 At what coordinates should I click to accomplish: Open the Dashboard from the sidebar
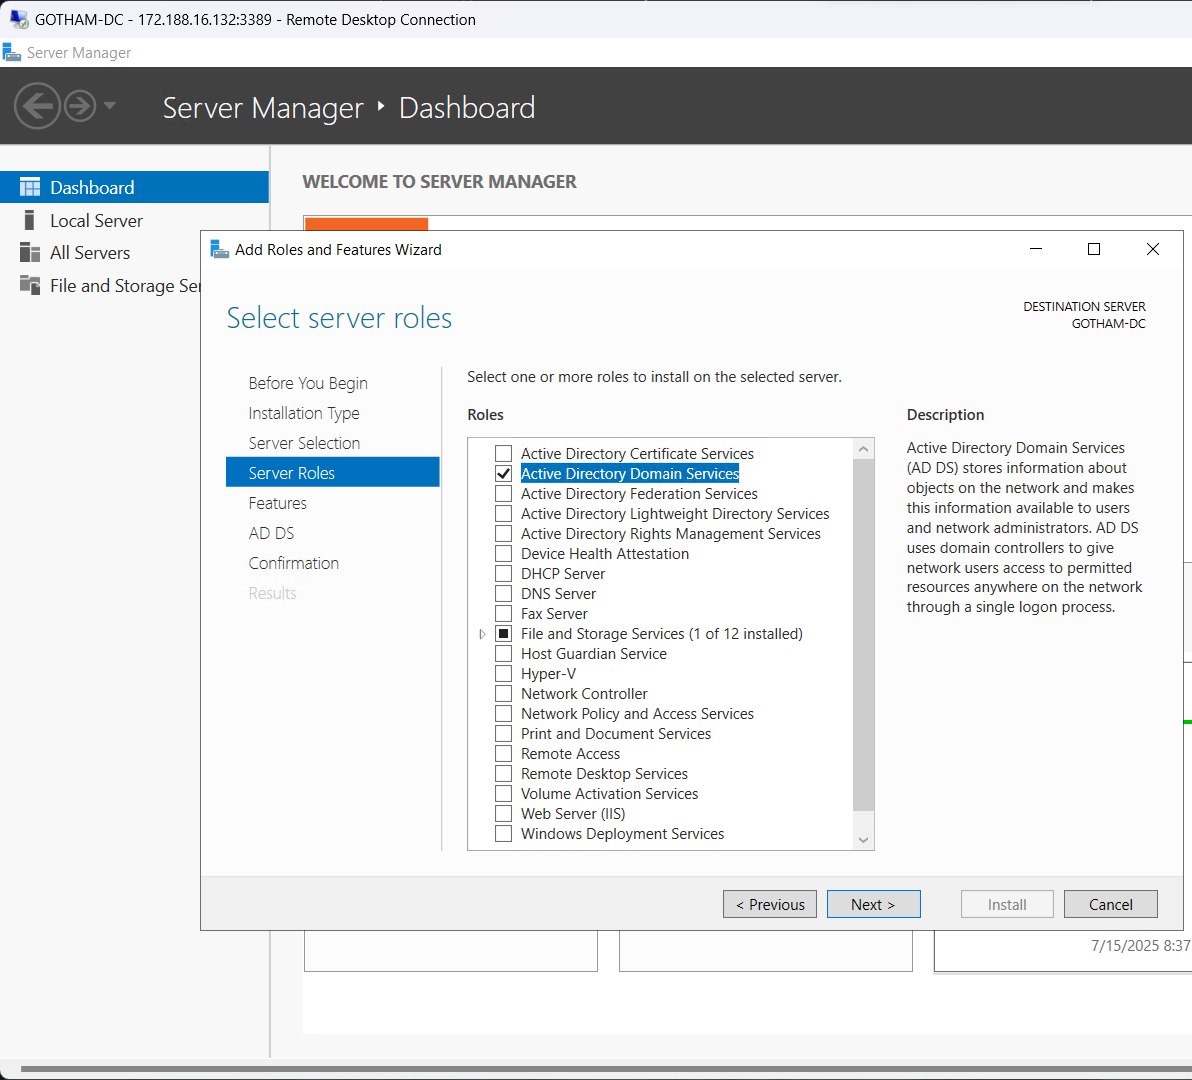coord(92,187)
